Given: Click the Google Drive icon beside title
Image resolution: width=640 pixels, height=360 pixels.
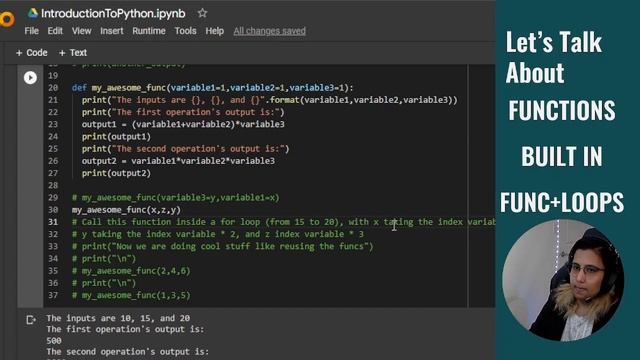Looking at the screenshot, I should (33, 13).
